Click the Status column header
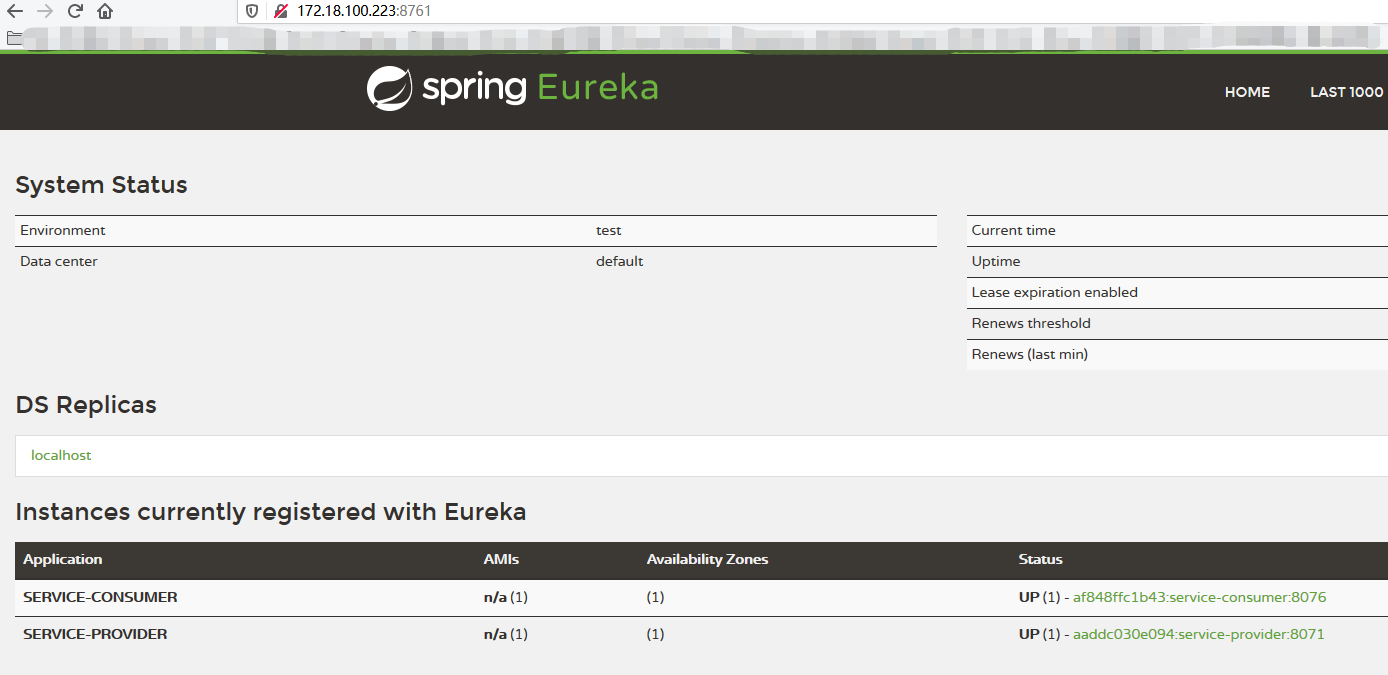This screenshot has width=1388, height=675. (1040, 559)
